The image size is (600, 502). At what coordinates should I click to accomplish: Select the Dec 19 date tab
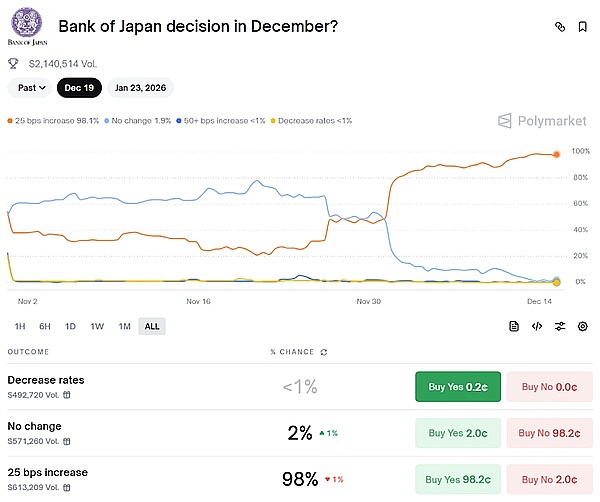click(x=80, y=88)
